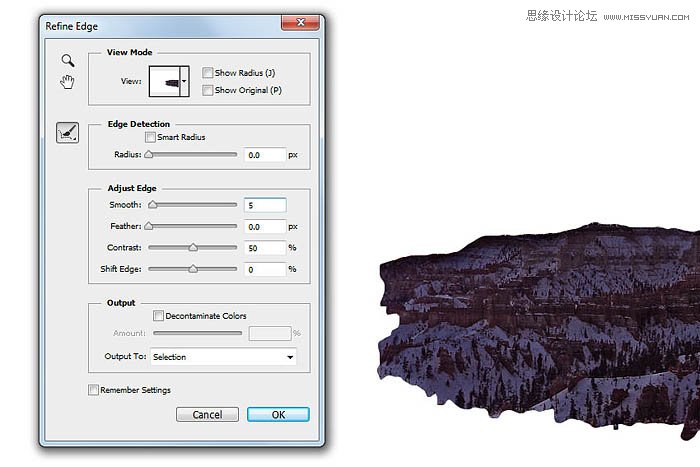Screen dimensions: 700x467
Task: Toggle the Smart Radius checkbox
Action: pyautogui.click(x=150, y=137)
